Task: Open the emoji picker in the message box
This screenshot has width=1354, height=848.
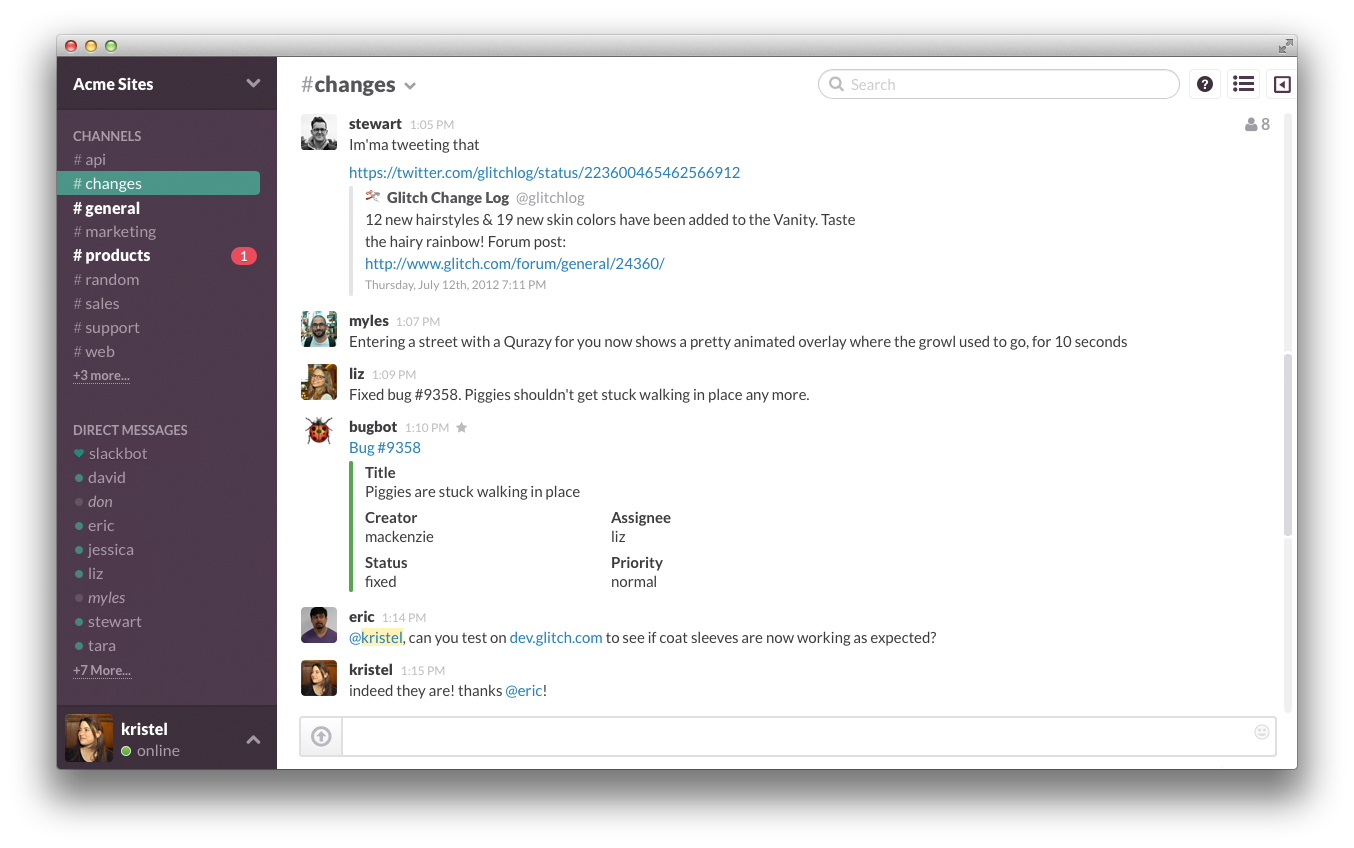Action: [x=1261, y=733]
